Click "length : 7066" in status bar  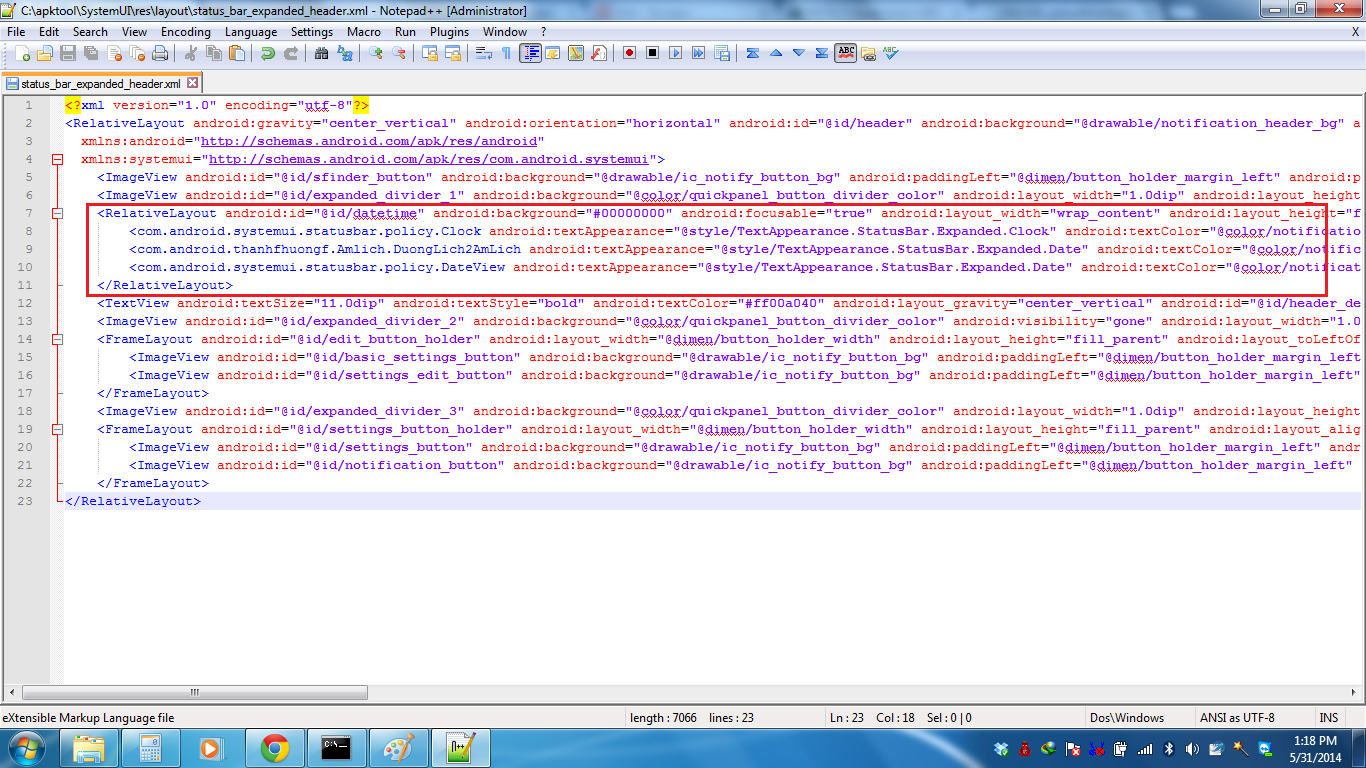[663, 718]
